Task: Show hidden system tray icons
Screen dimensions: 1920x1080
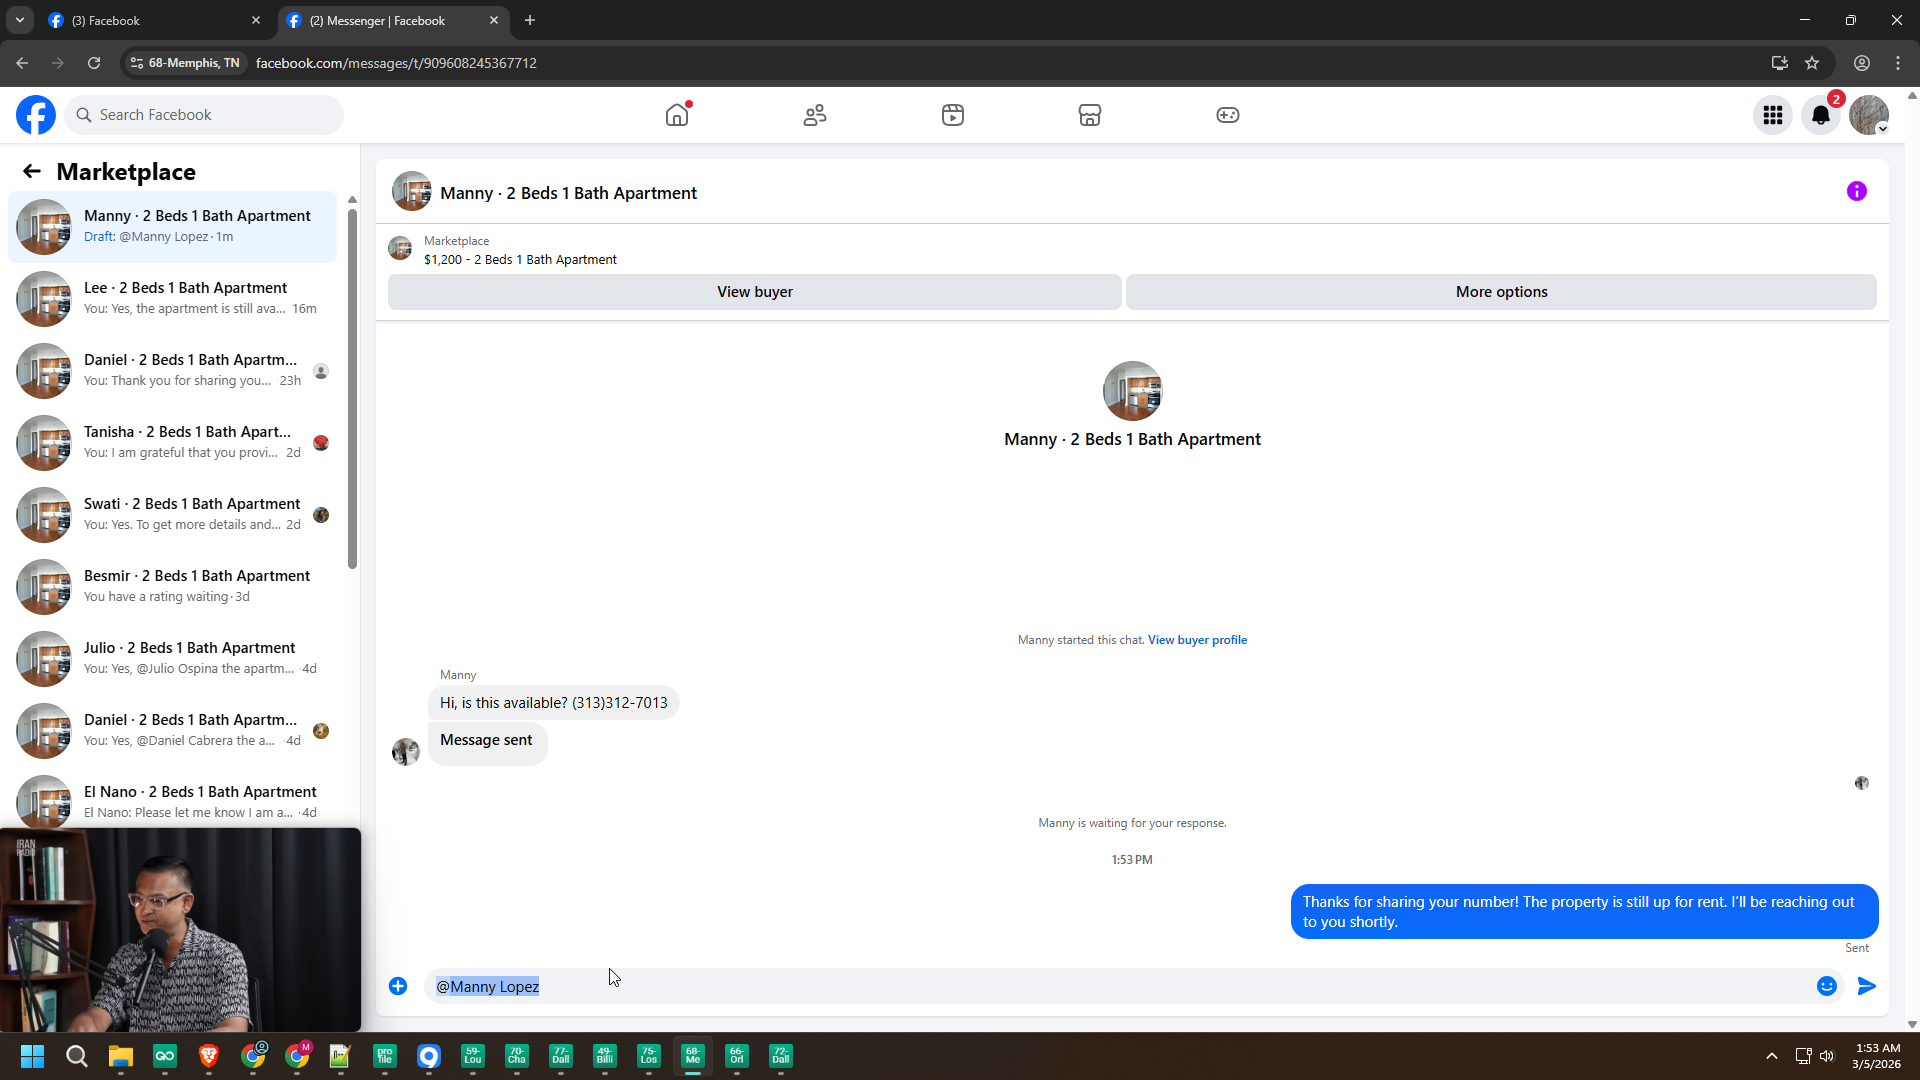Action: tap(1772, 1056)
